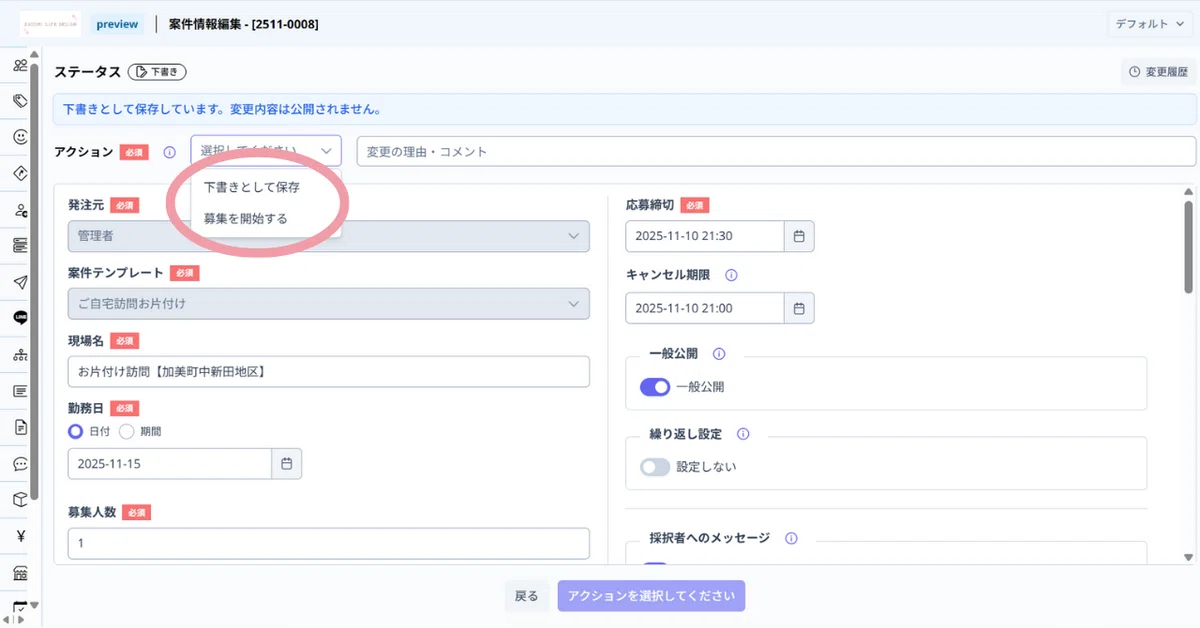The width and height of the screenshot is (1200, 628).
Task: Click the 下書き status badge
Action: [158, 72]
